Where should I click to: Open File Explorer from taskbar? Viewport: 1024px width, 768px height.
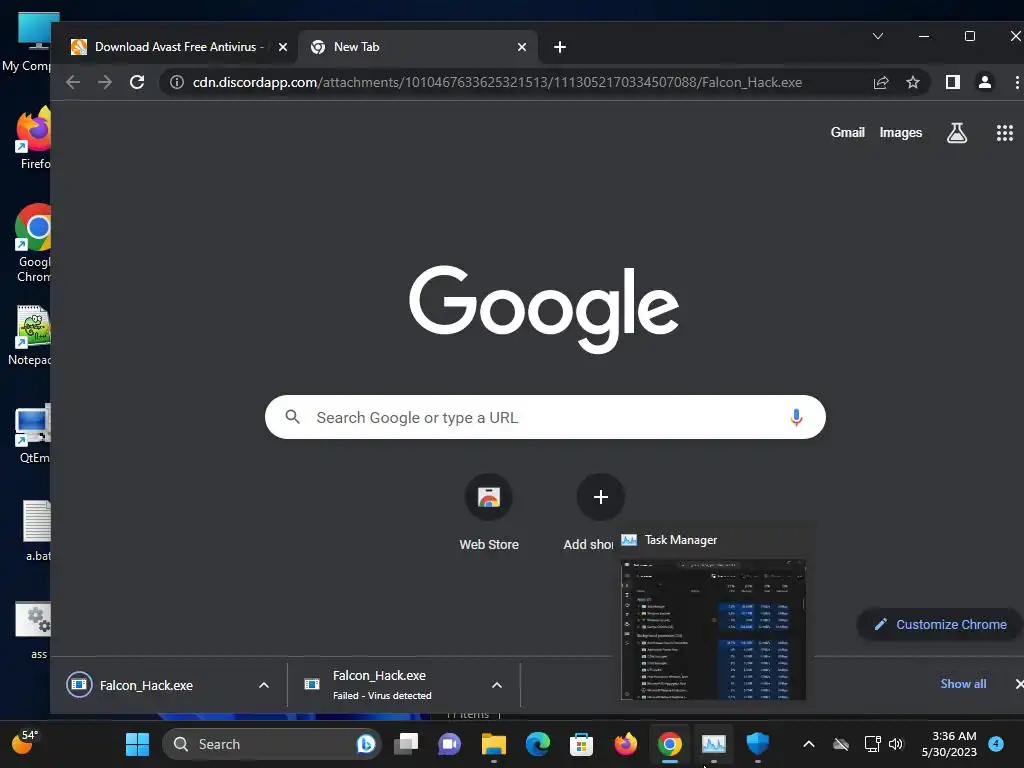494,744
